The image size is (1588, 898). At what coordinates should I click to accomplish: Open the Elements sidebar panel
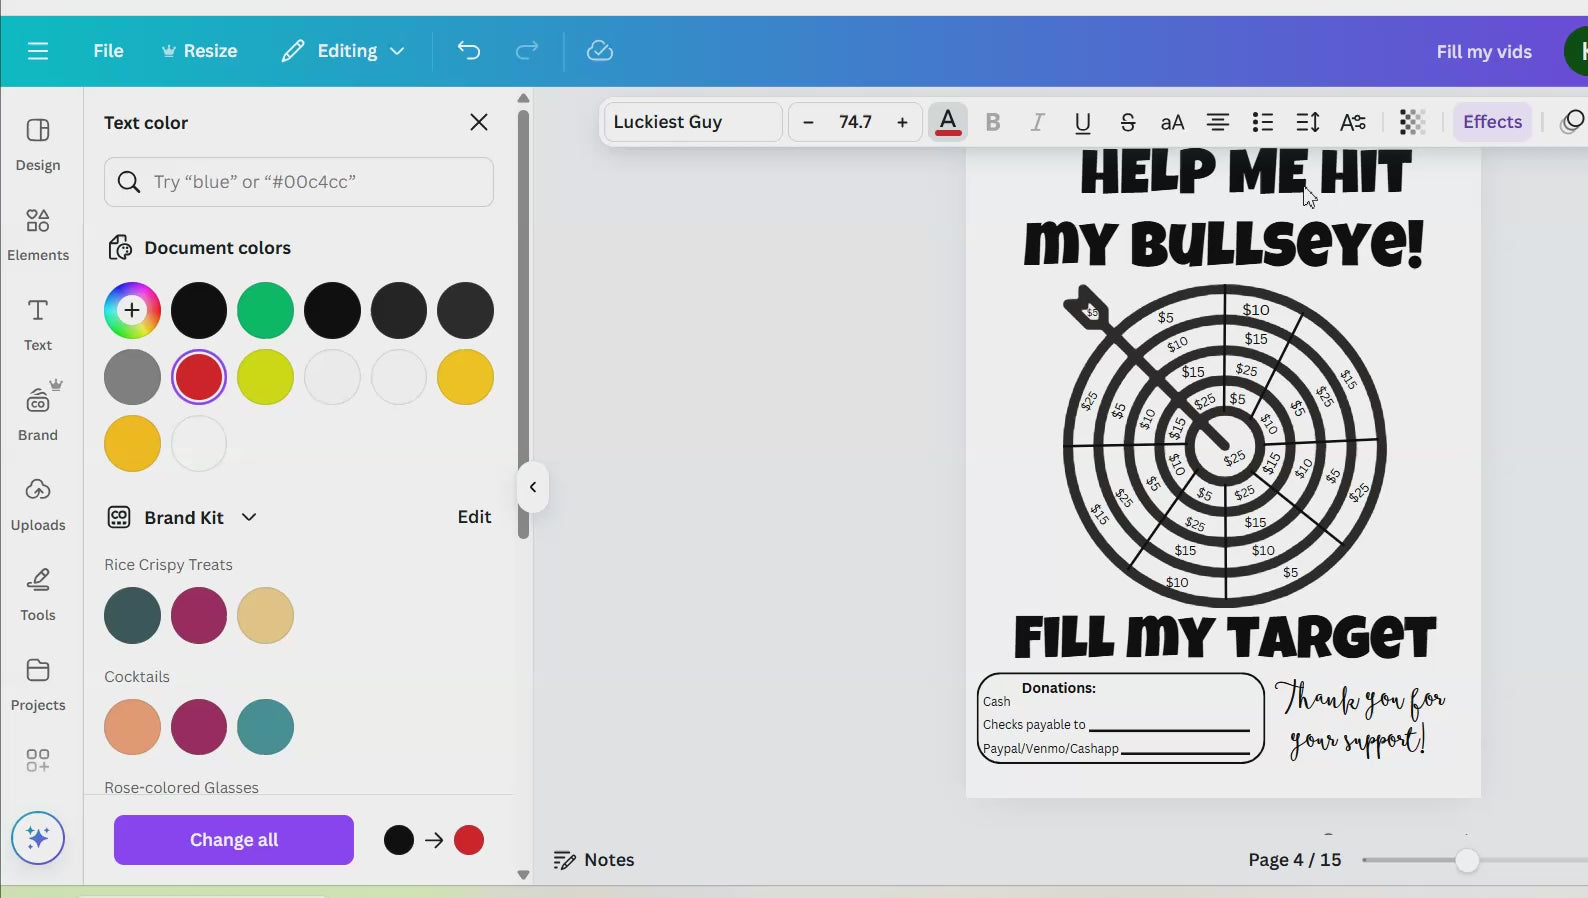pyautogui.click(x=38, y=233)
